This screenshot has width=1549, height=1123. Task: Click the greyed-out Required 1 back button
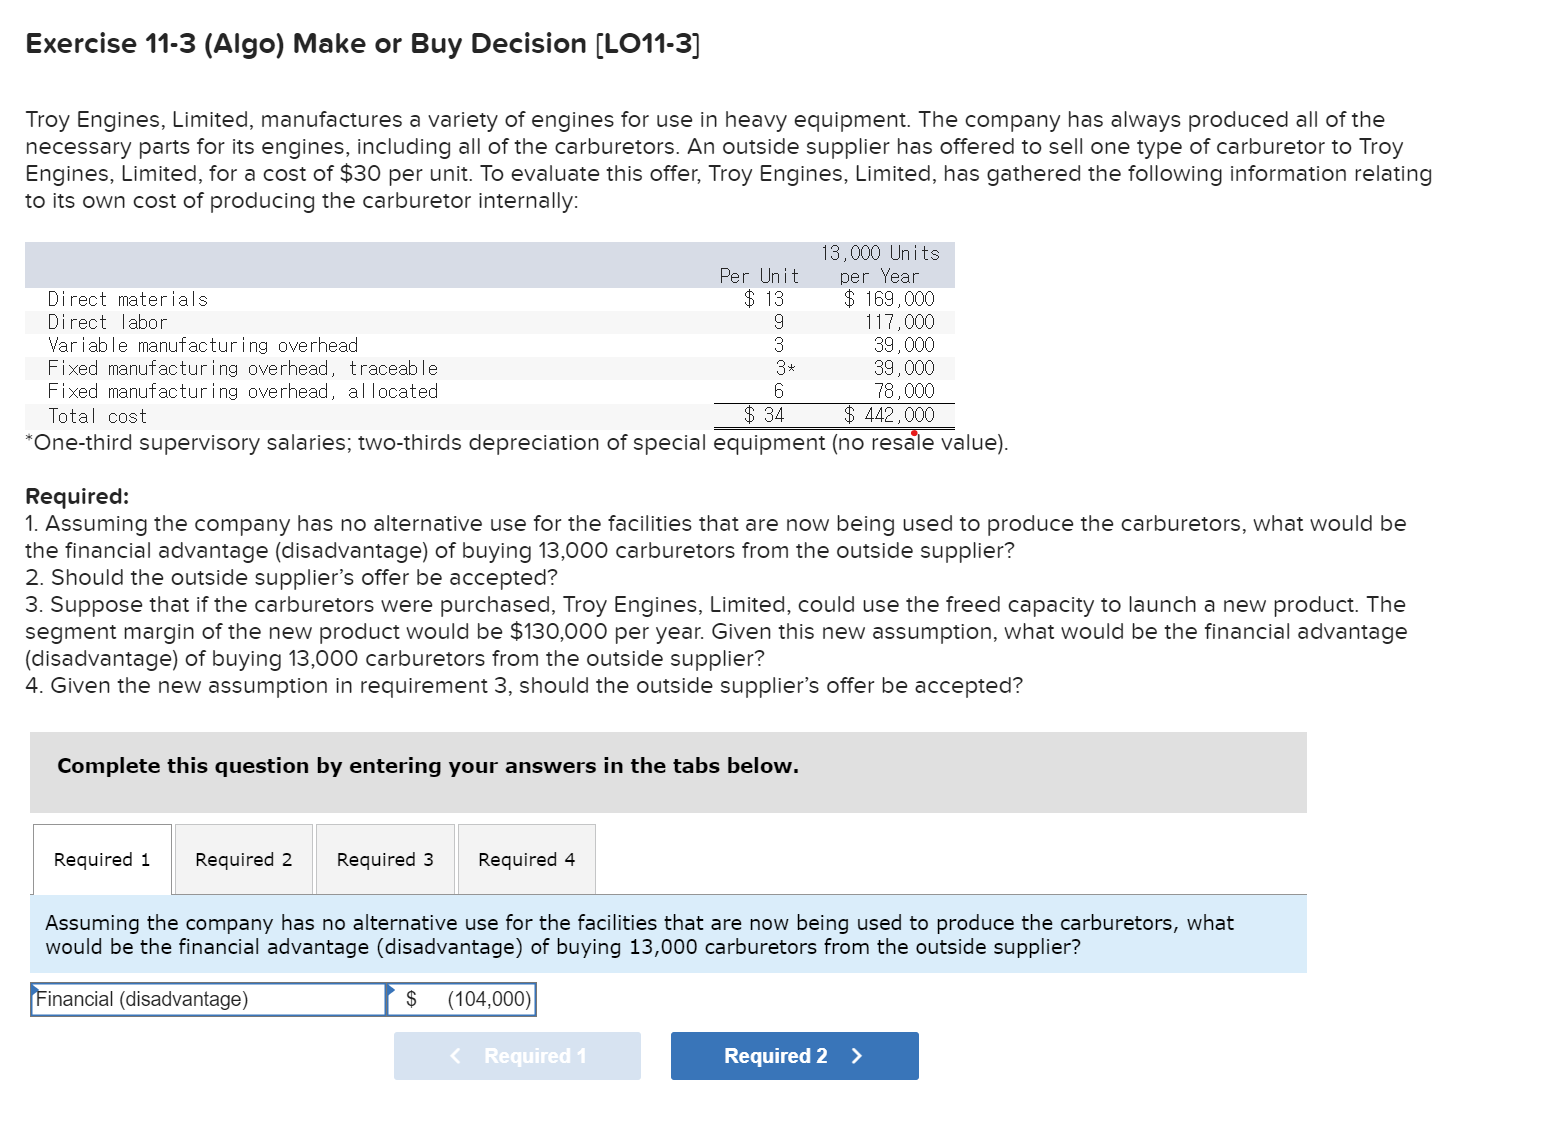[x=517, y=1056]
